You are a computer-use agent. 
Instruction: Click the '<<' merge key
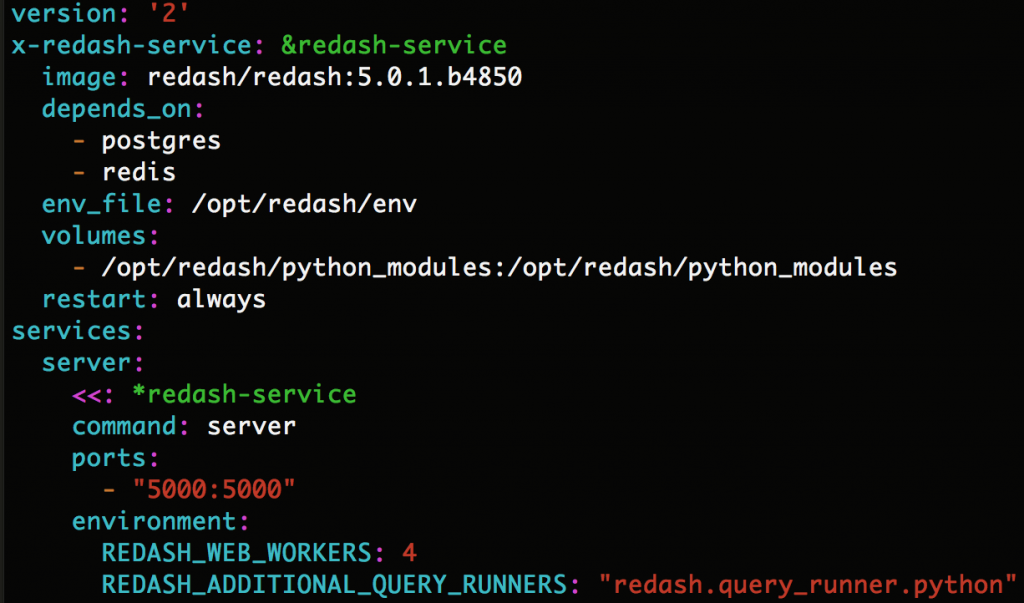(x=87, y=395)
